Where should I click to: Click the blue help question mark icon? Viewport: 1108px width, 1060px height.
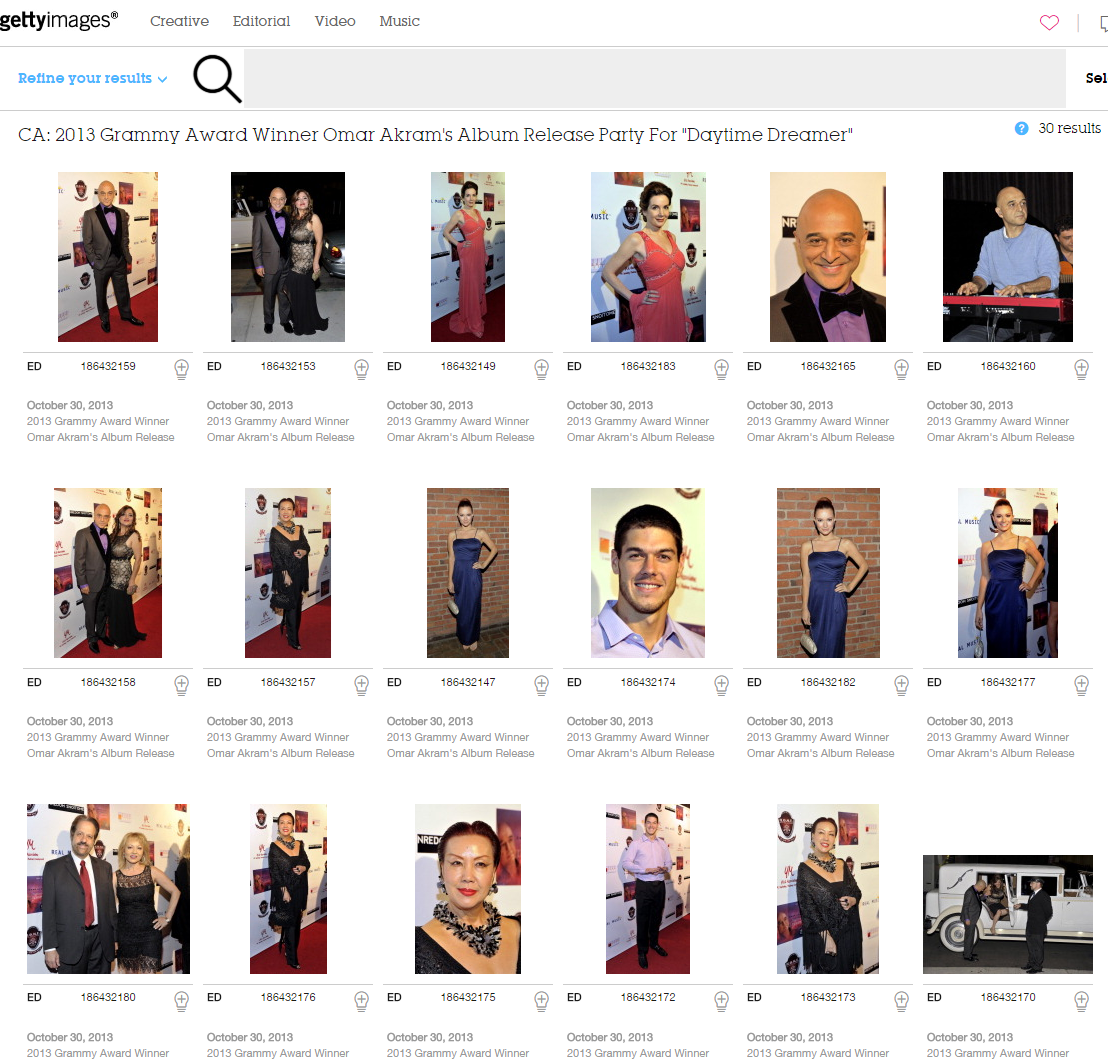point(1021,128)
